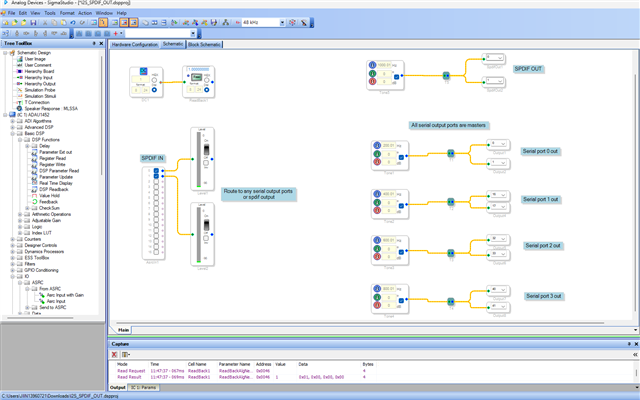The height and width of the screenshot is (400, 640).
Task: Expand the Filters tree node
Action: click(12, 264)
